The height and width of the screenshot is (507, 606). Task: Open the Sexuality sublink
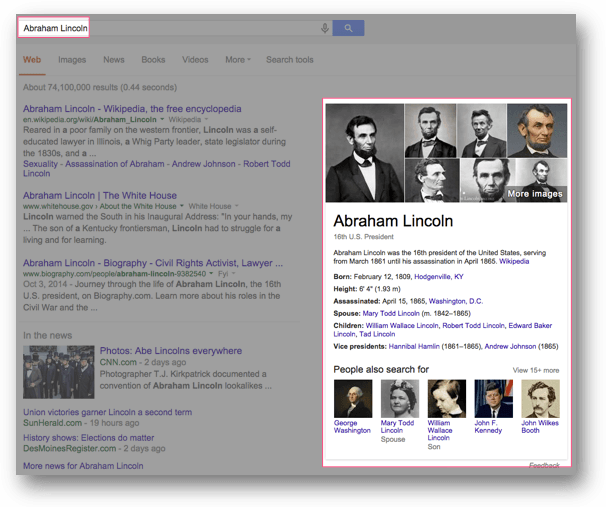pos(40,164)
